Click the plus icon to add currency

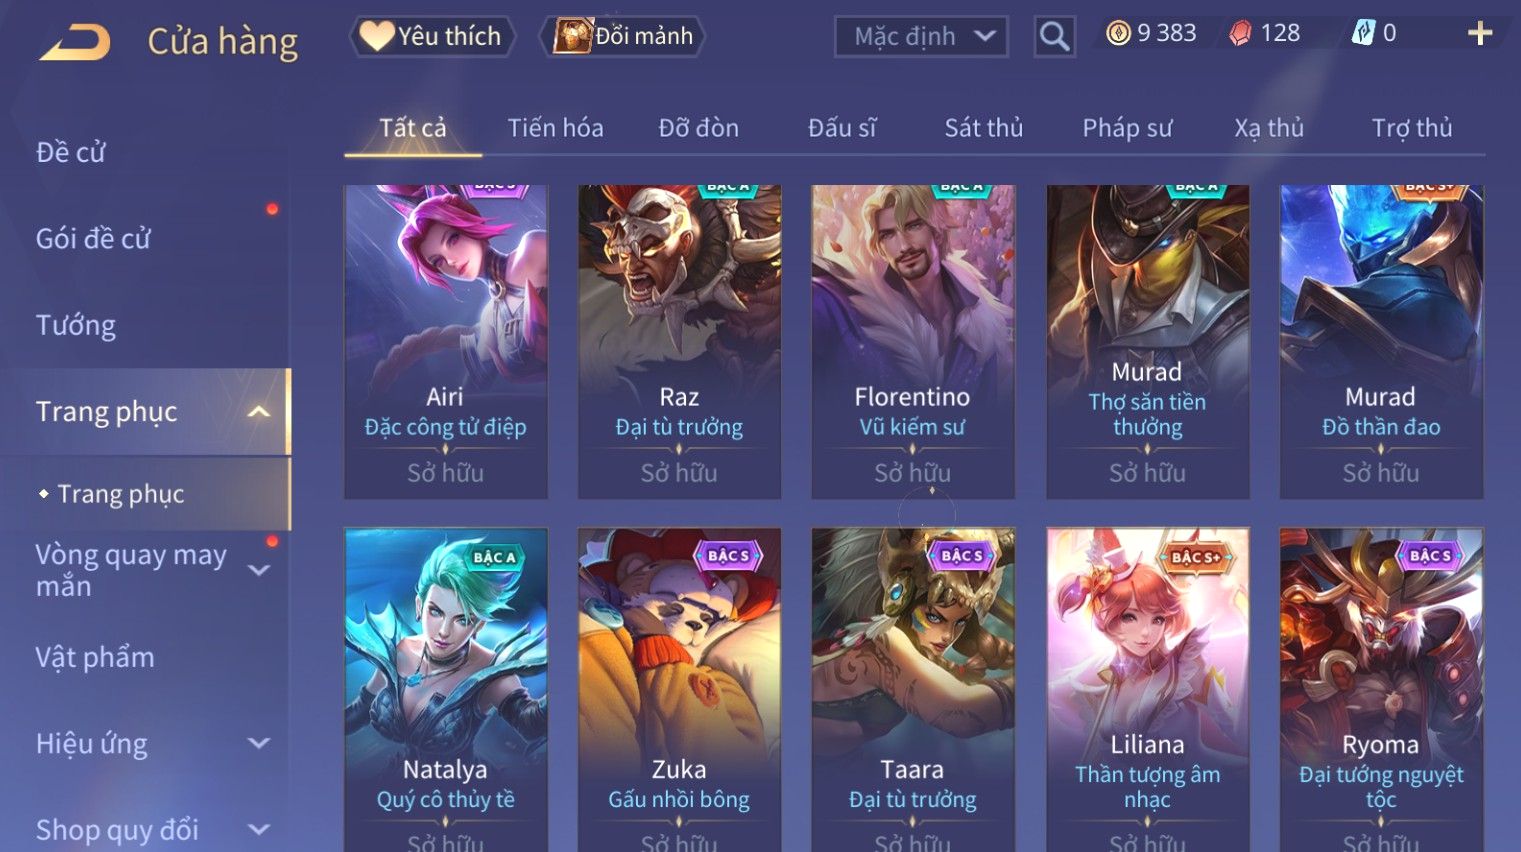coord(1480,34)
